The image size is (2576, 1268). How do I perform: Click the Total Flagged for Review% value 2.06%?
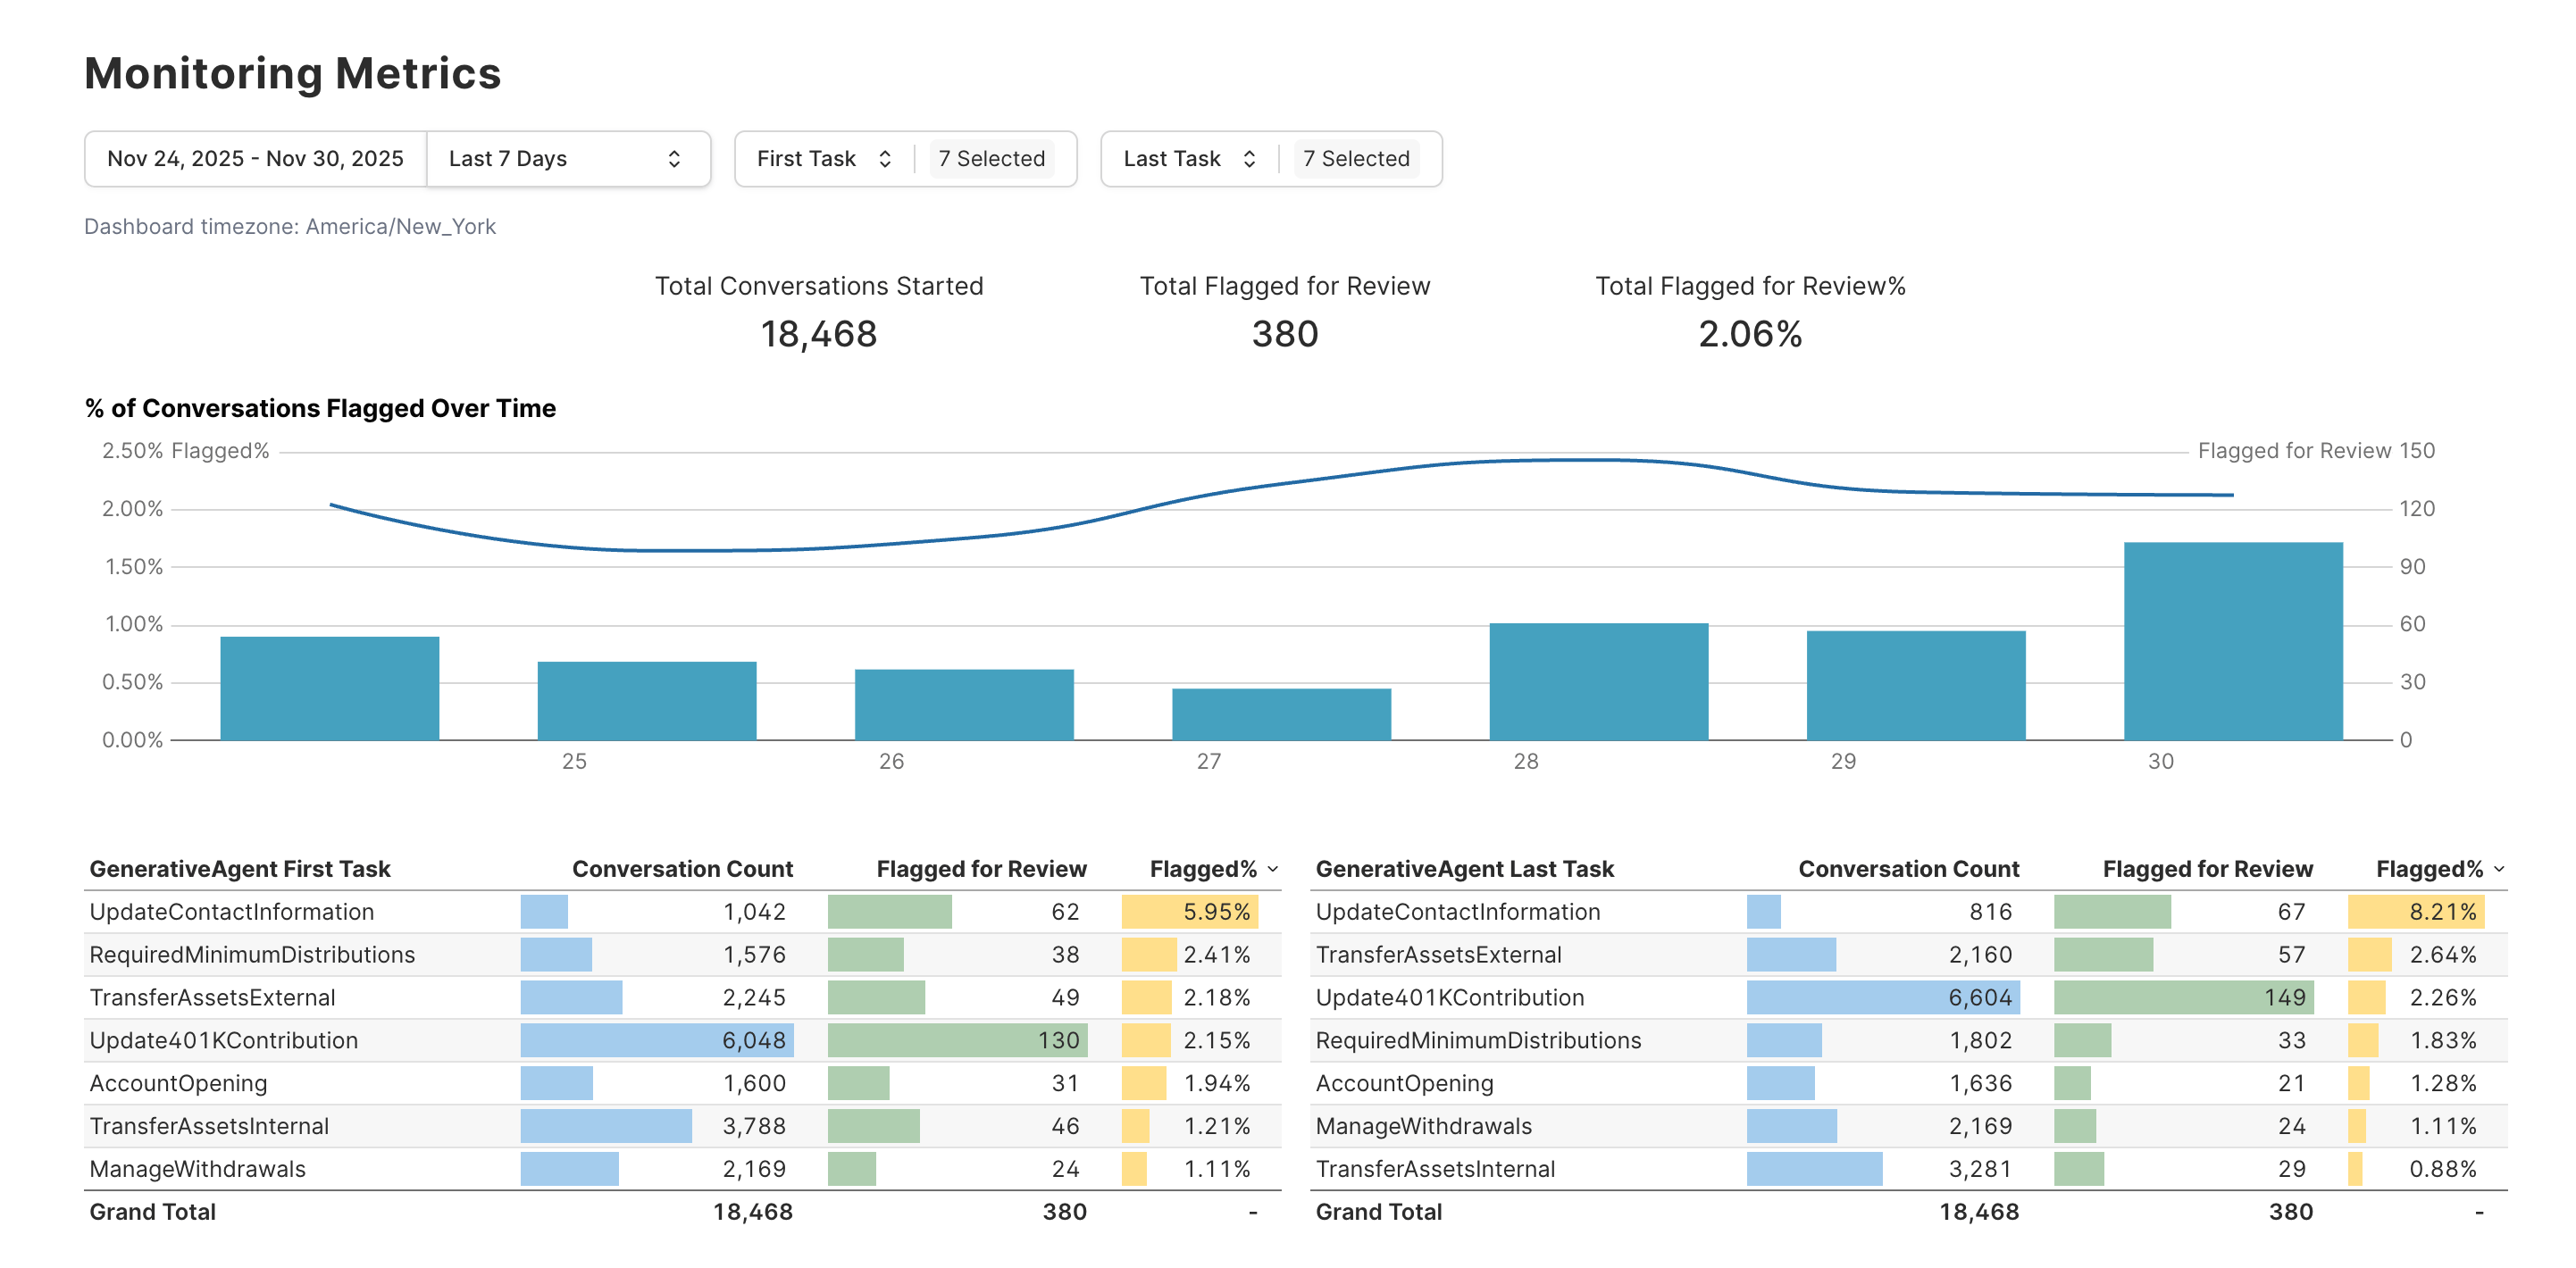point(1750,334)
